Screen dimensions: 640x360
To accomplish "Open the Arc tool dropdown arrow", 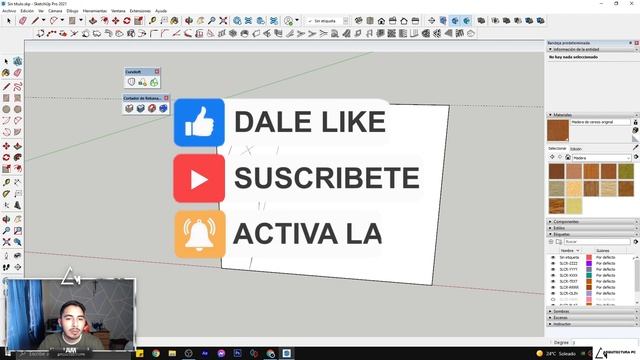I will (x=62, y=20).
